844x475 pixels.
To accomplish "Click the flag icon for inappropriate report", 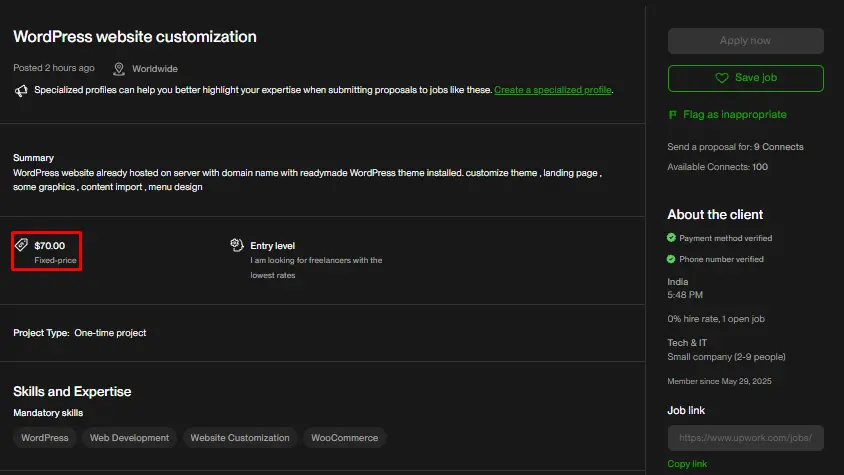I will [x=673, y=115].
